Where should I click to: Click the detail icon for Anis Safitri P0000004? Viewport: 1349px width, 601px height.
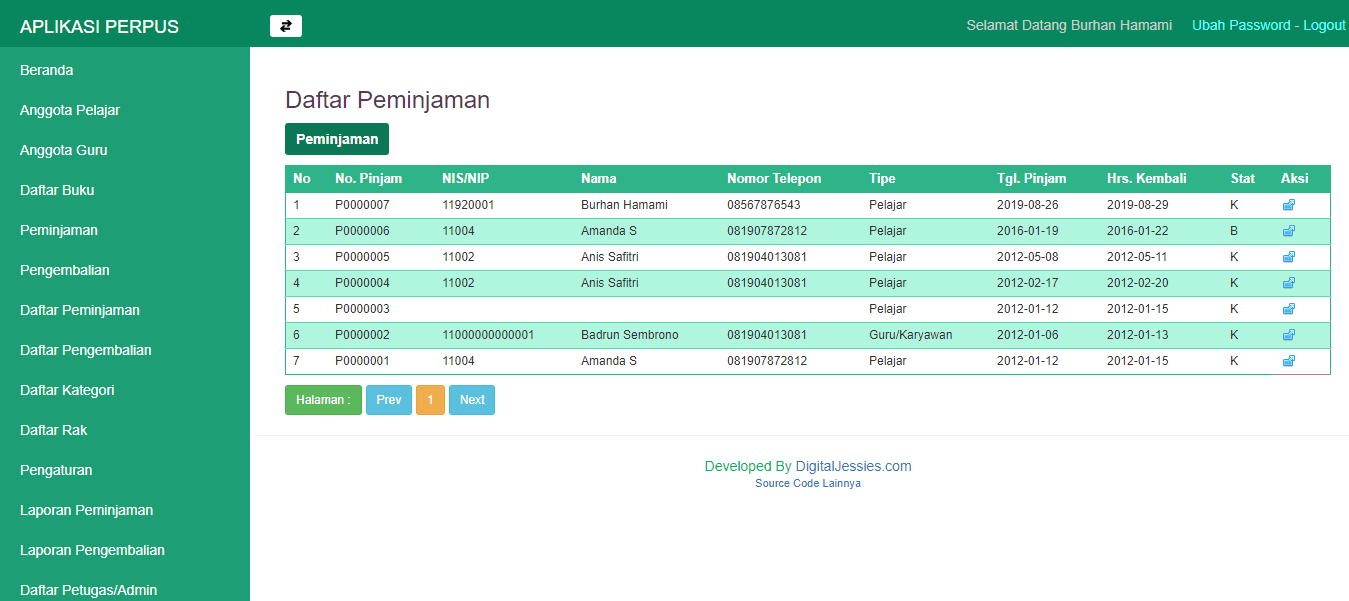pos(1288,282)
